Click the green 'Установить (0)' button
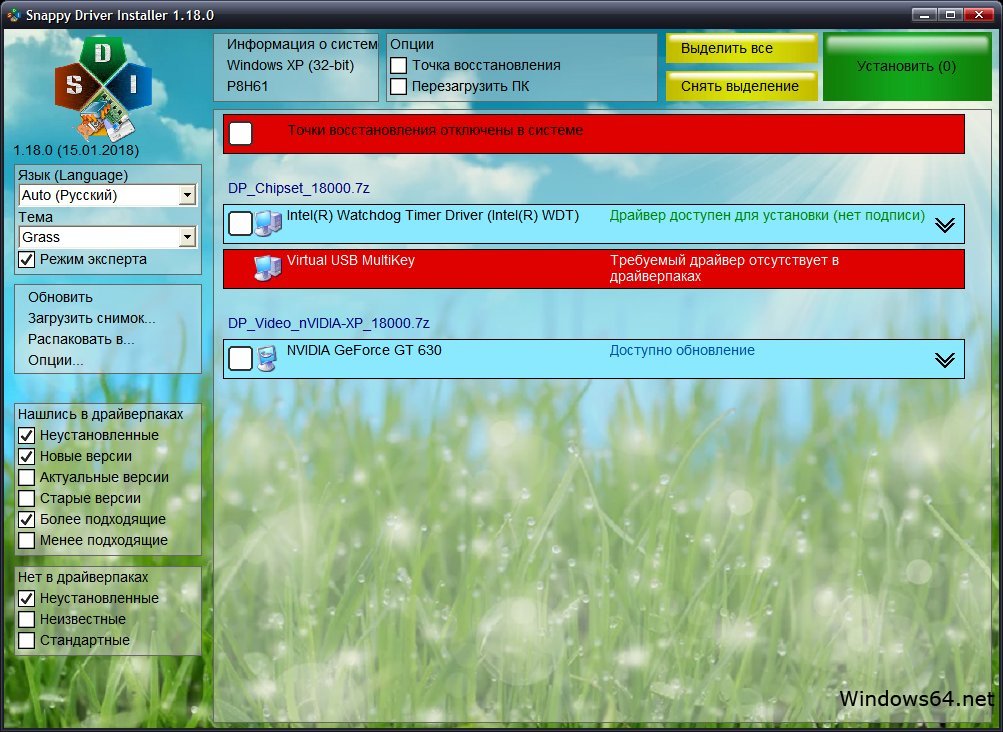1003x732 pixels. tap(906, 67)
